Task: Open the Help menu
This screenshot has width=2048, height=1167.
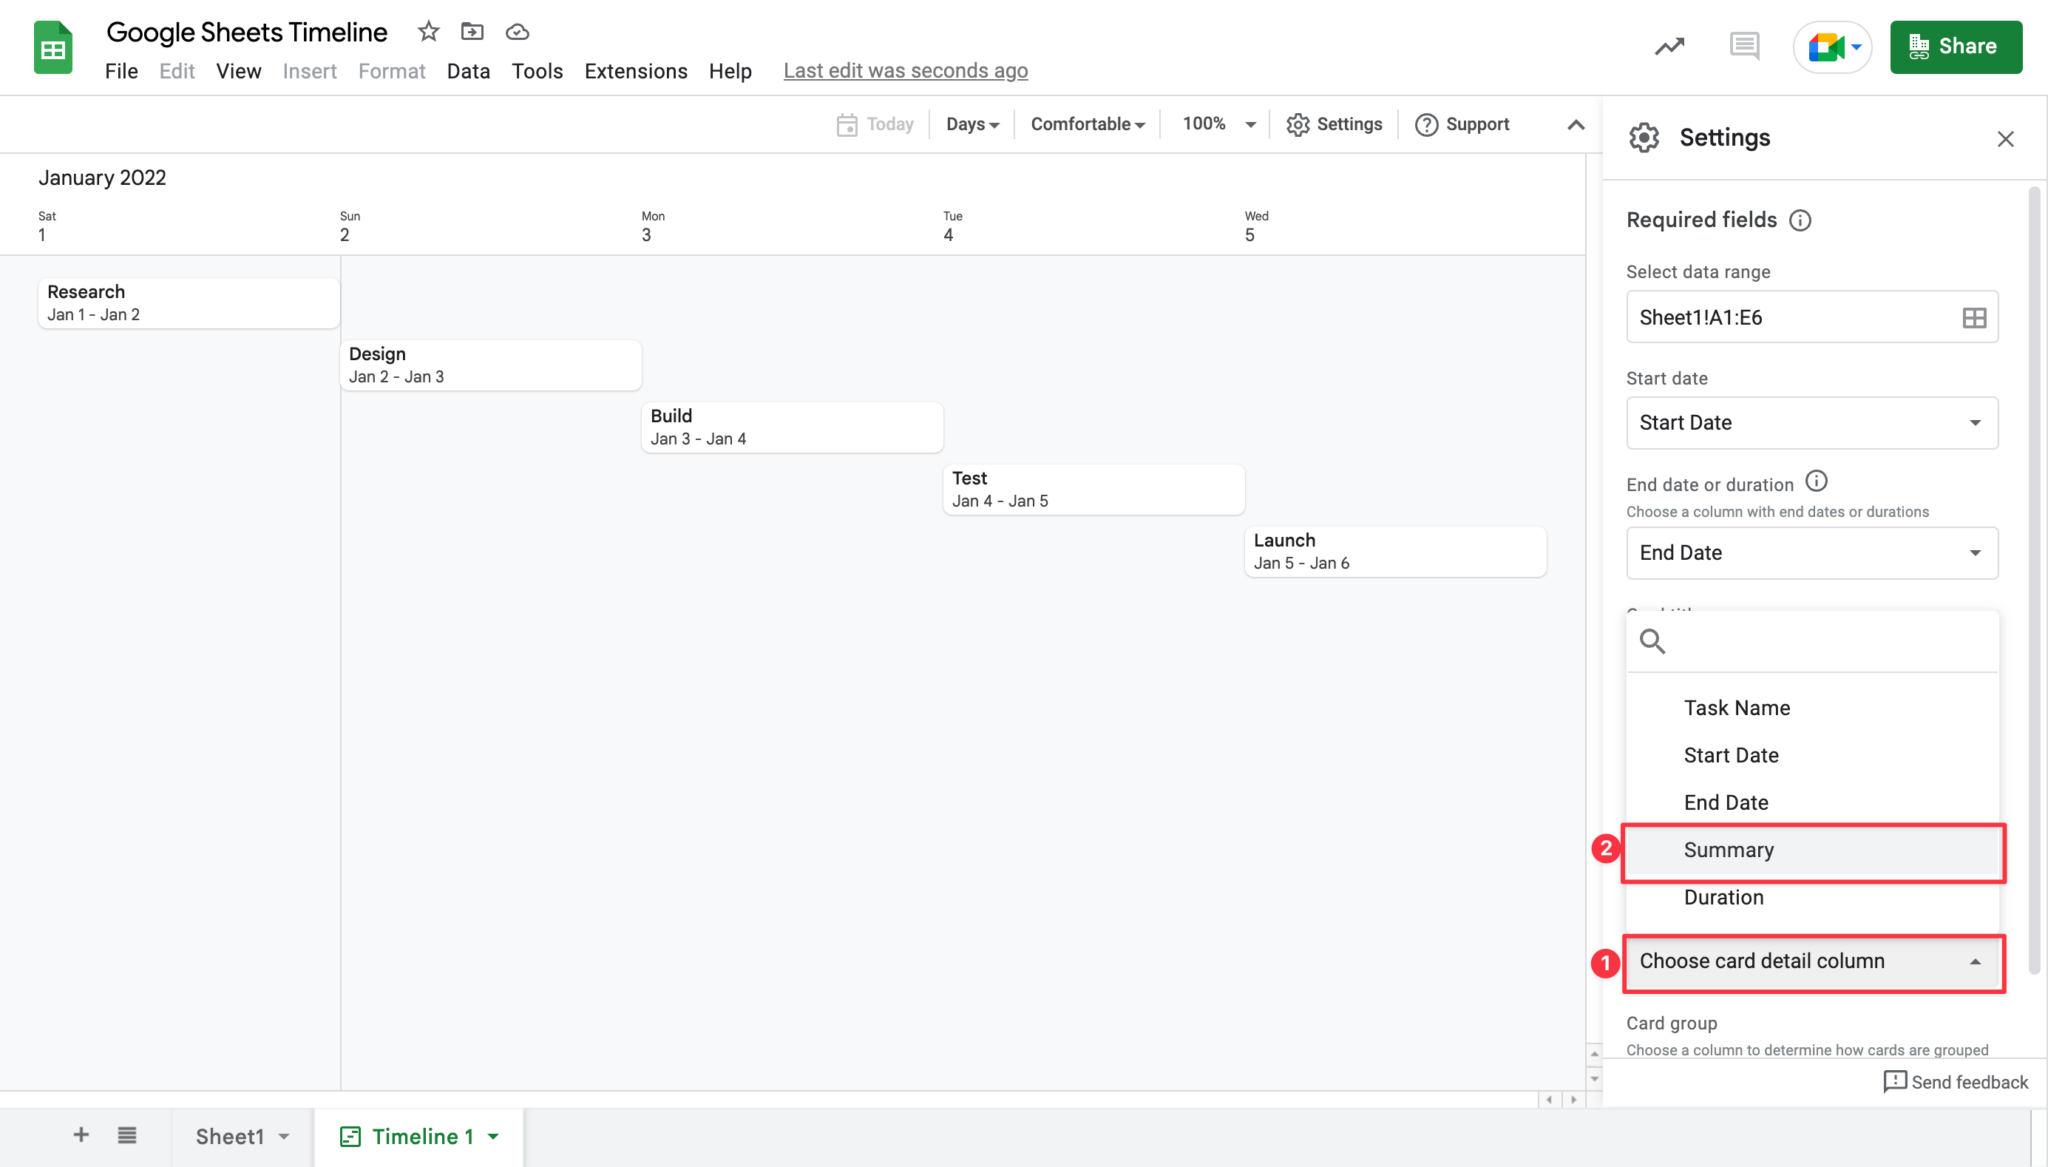Action: pos(730,71)
